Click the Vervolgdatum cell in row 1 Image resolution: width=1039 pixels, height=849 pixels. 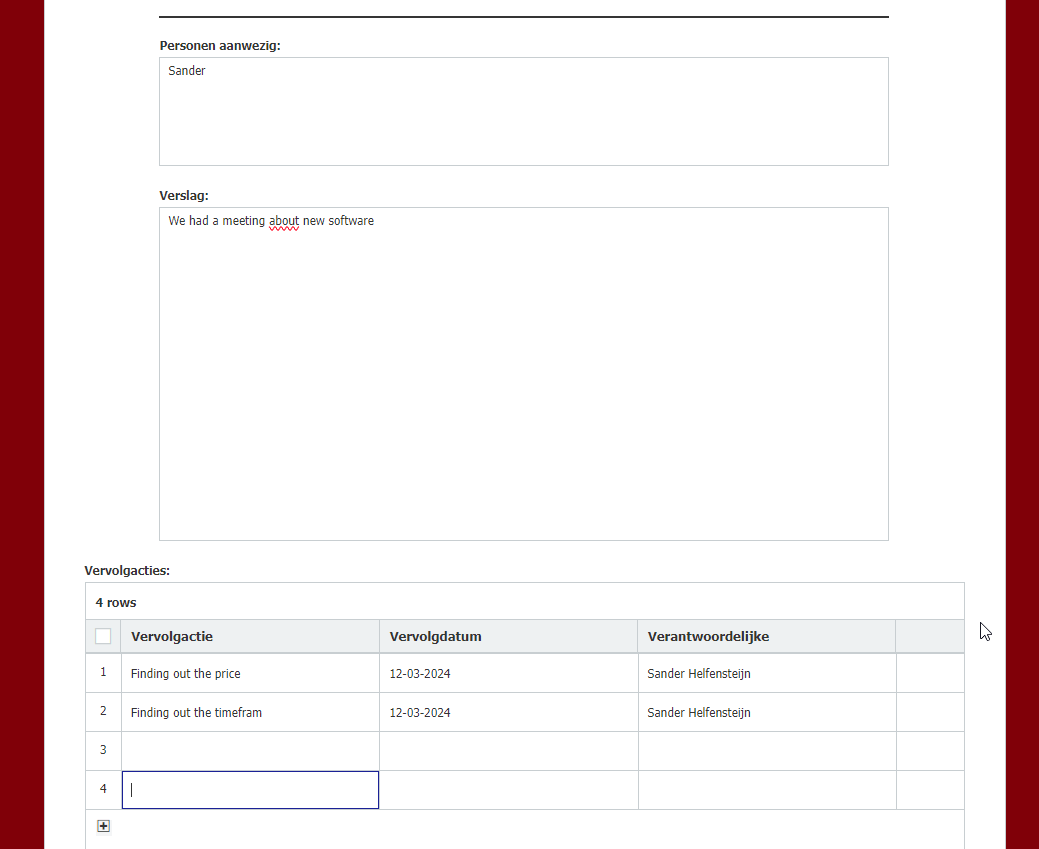(x=508, y=674)
